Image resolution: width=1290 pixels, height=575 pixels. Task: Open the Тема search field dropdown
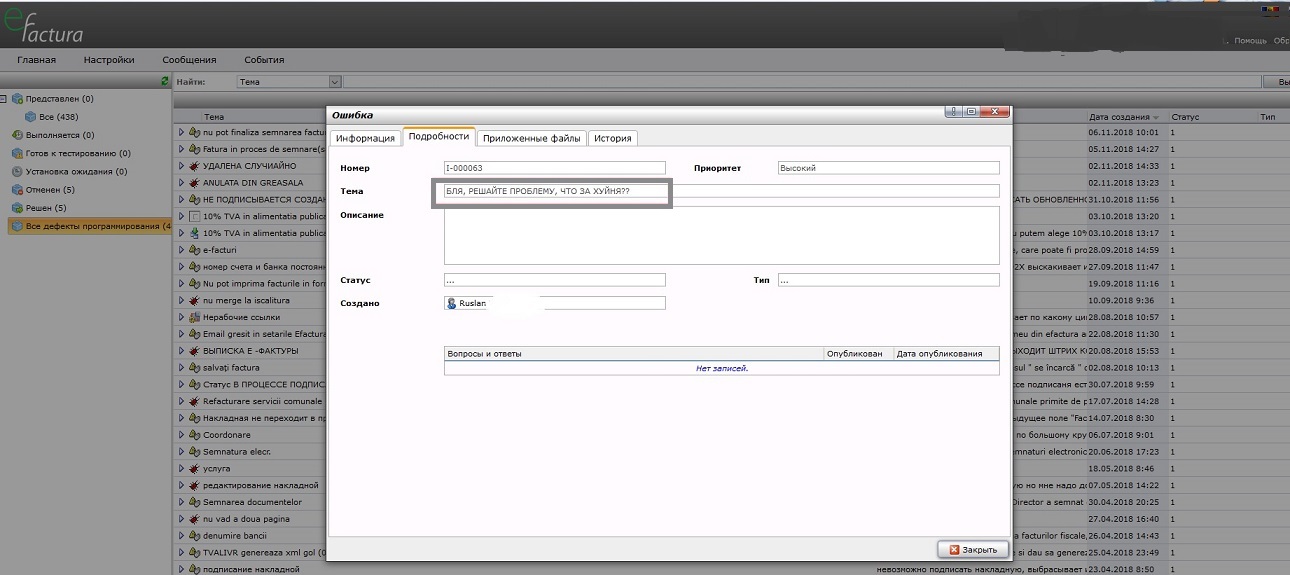pos(335,82)
